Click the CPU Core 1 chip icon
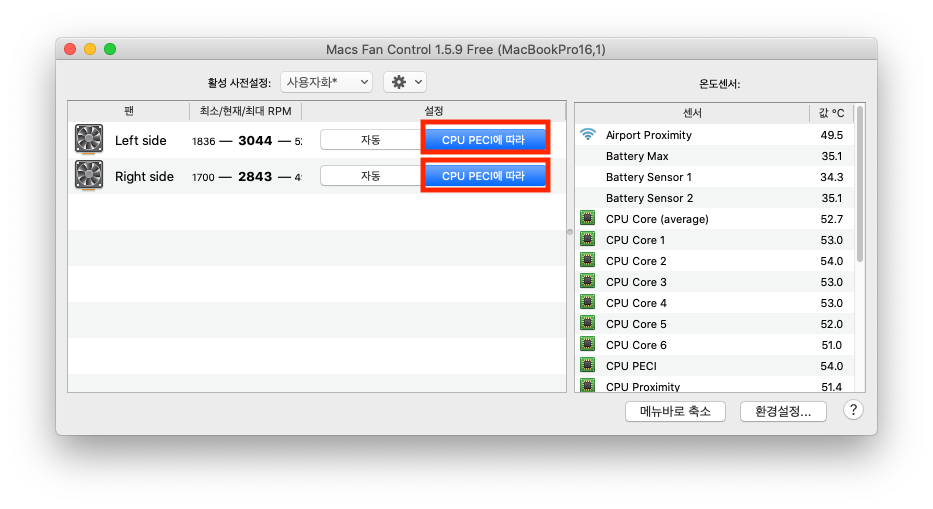Screen dimensions: 933x509 (x=588, y=239)
